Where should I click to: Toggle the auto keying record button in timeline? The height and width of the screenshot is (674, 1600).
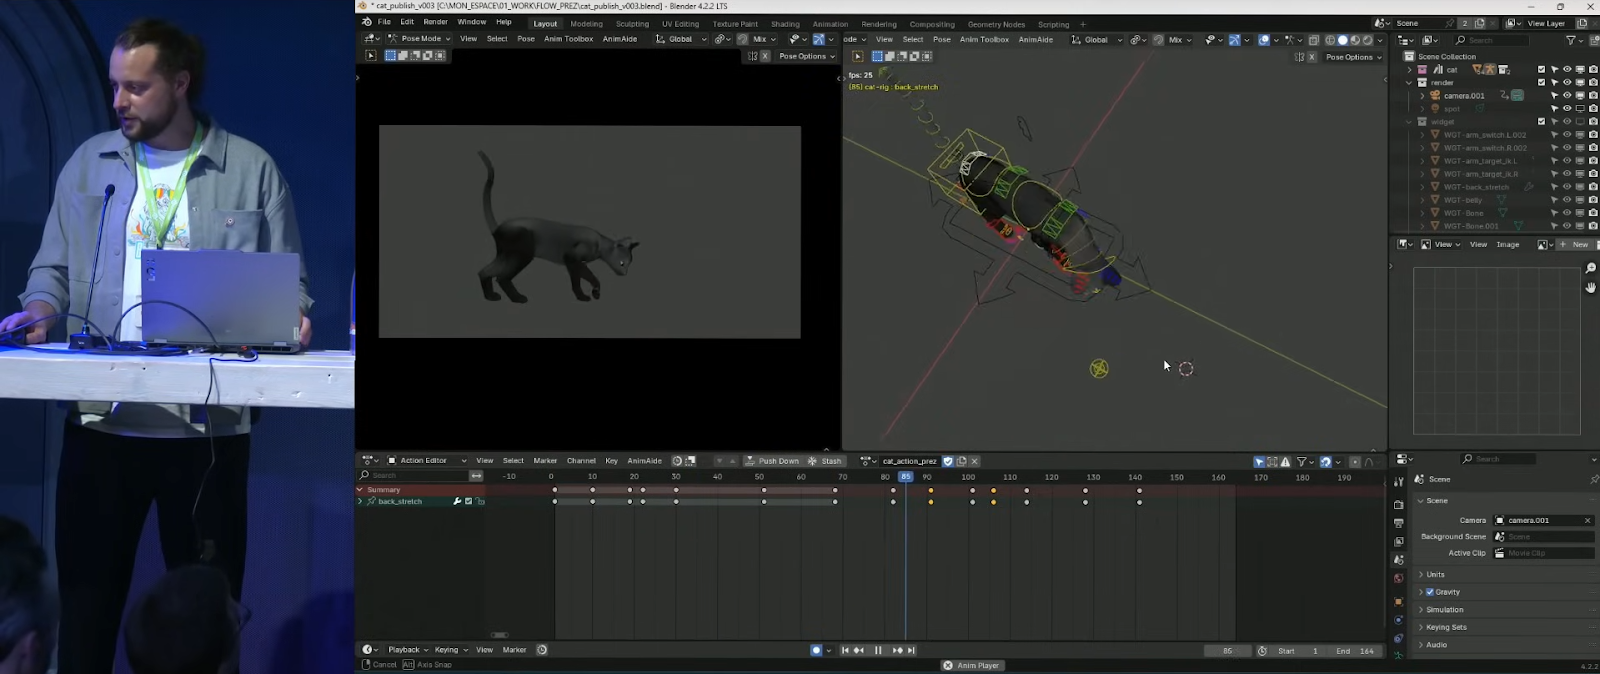click(x=816, y=650)
